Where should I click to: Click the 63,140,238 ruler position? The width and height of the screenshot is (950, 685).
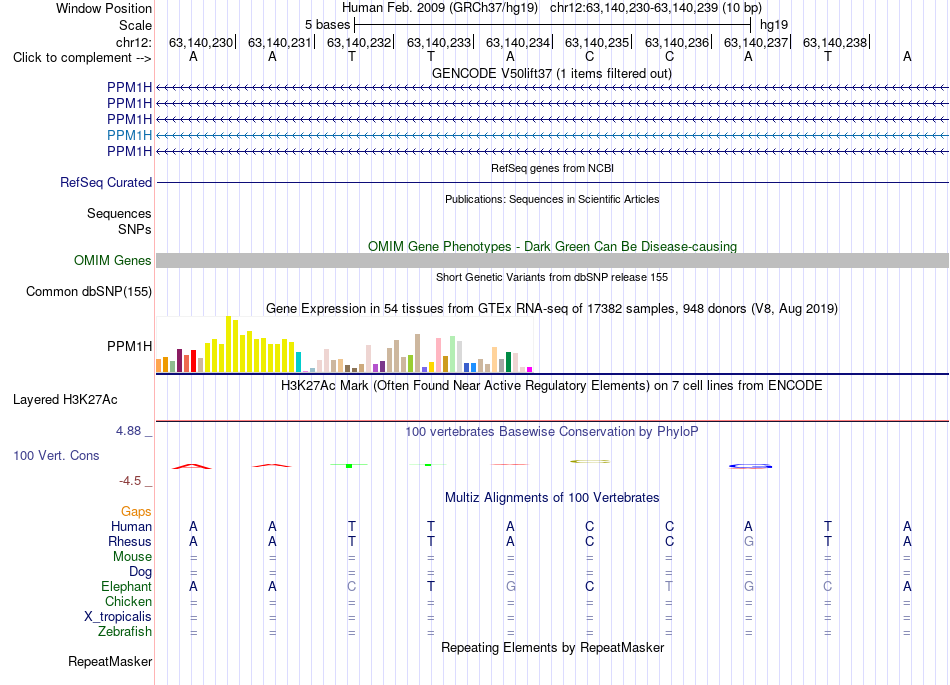pyautogui.click(x=835, y=42)
